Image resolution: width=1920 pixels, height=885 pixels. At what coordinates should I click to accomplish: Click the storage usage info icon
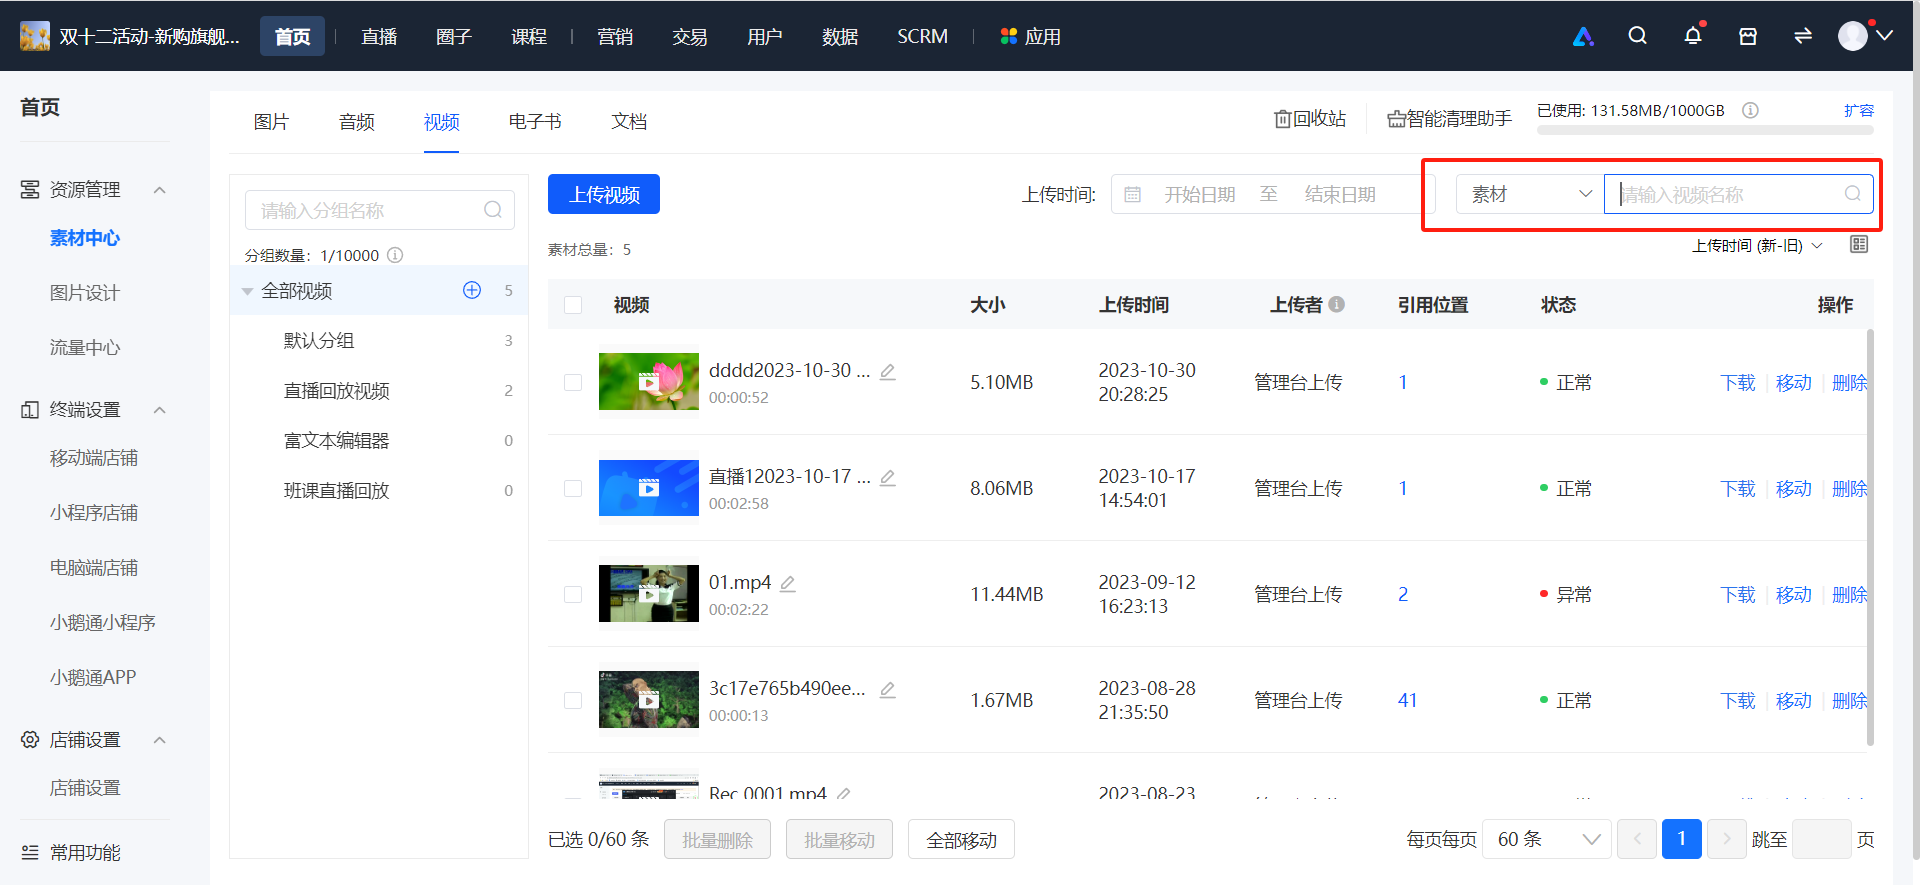point(1750,110)
